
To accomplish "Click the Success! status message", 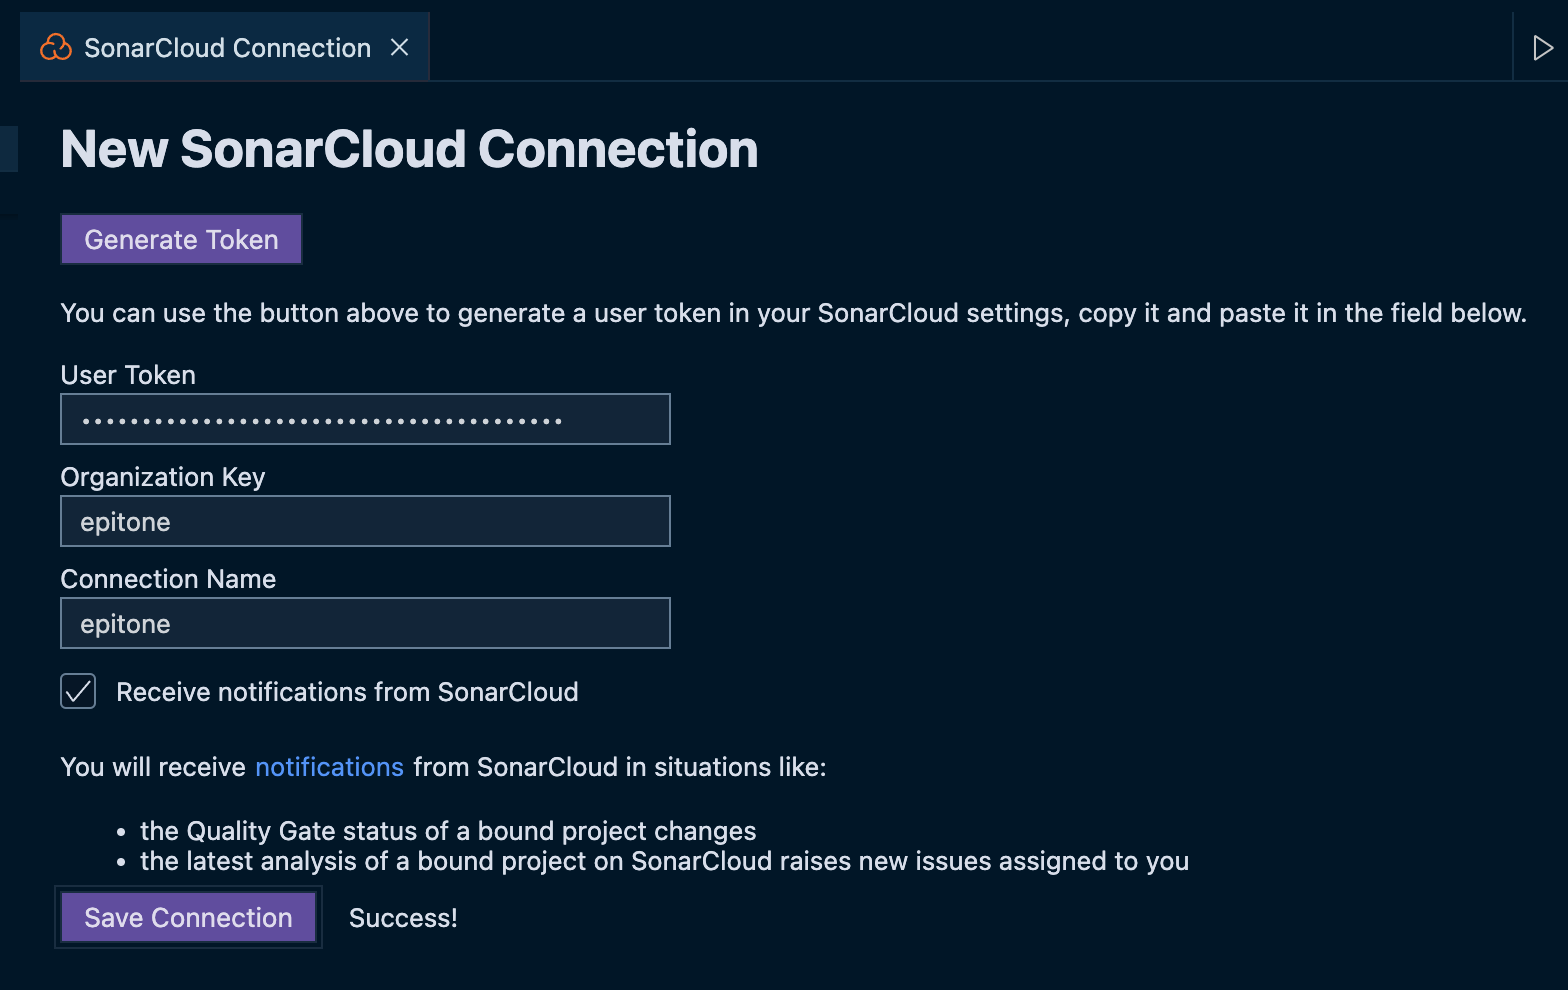I will [x=403, y=918].
